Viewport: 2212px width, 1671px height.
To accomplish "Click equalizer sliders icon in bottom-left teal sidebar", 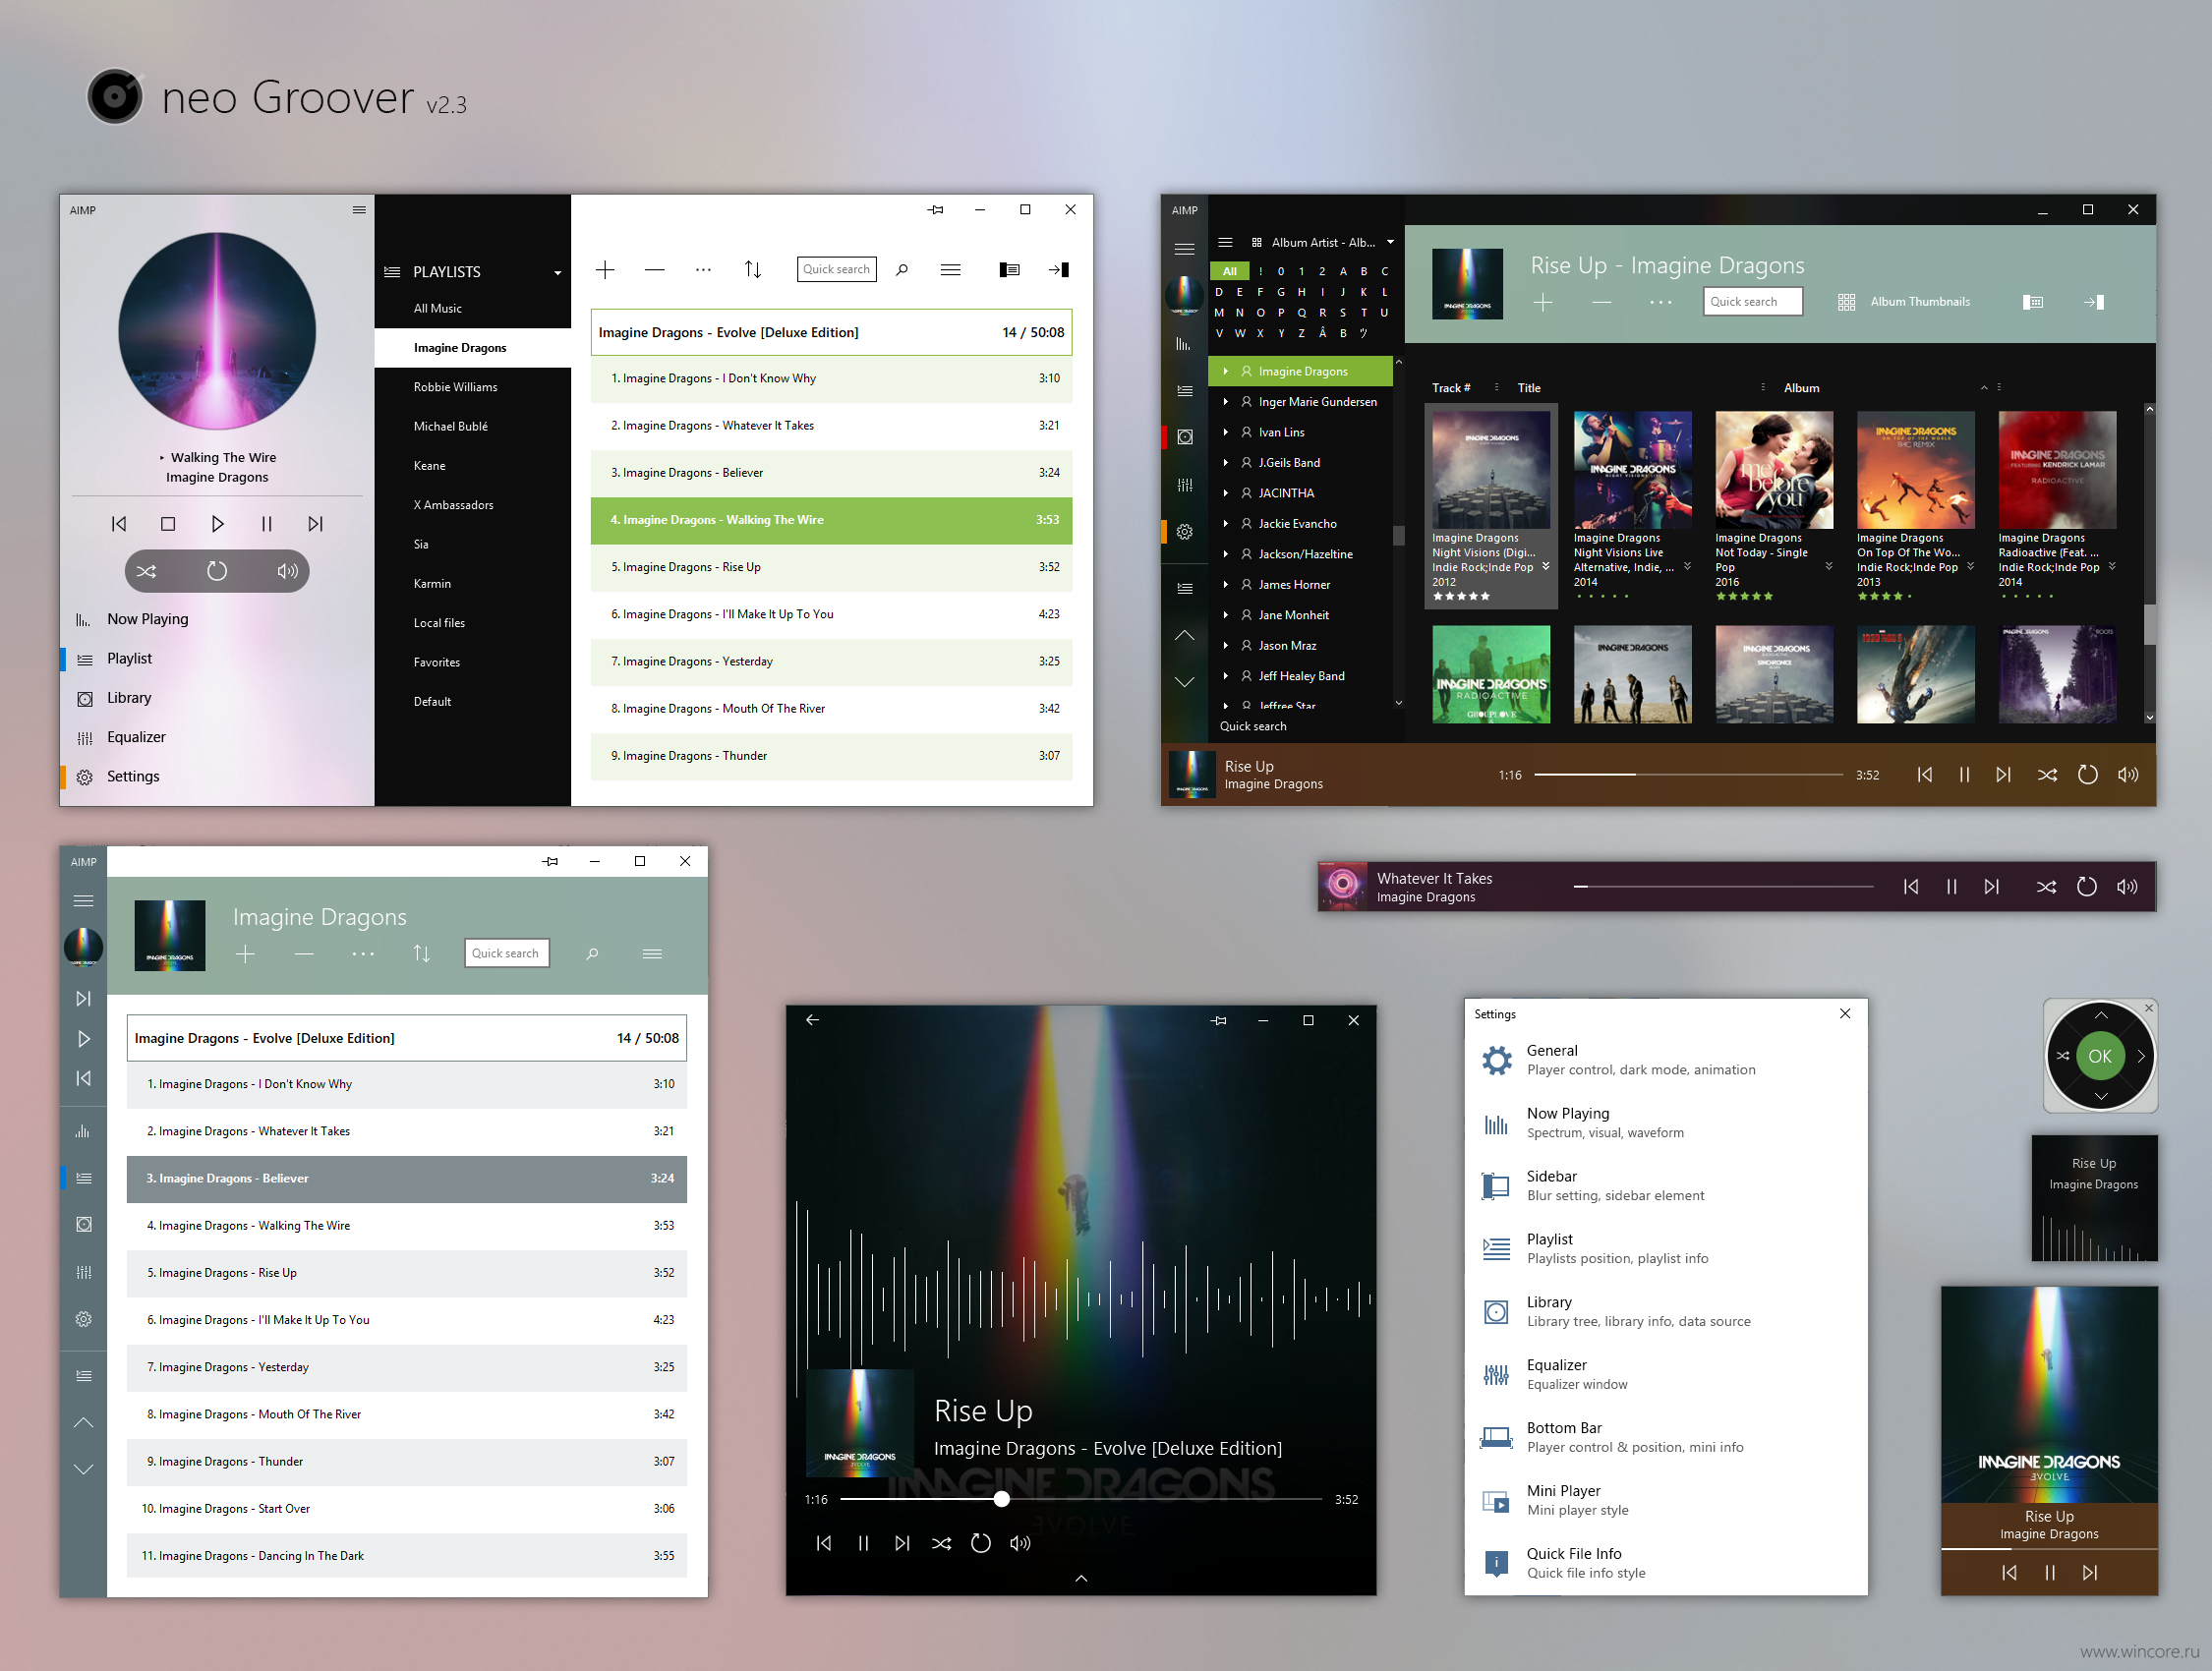I will [x=84, y=1272].
